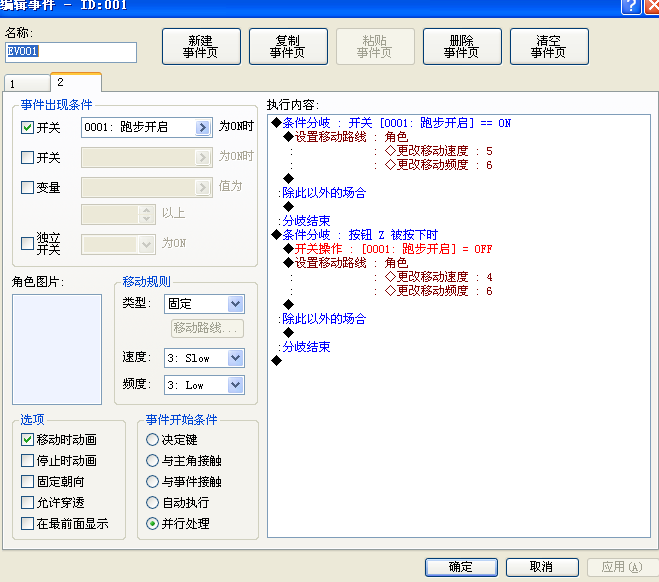Screen dimensions: 659x582
Task: Click the 0001: 跑步开启 switch selector field
Action: click(147, 127)
